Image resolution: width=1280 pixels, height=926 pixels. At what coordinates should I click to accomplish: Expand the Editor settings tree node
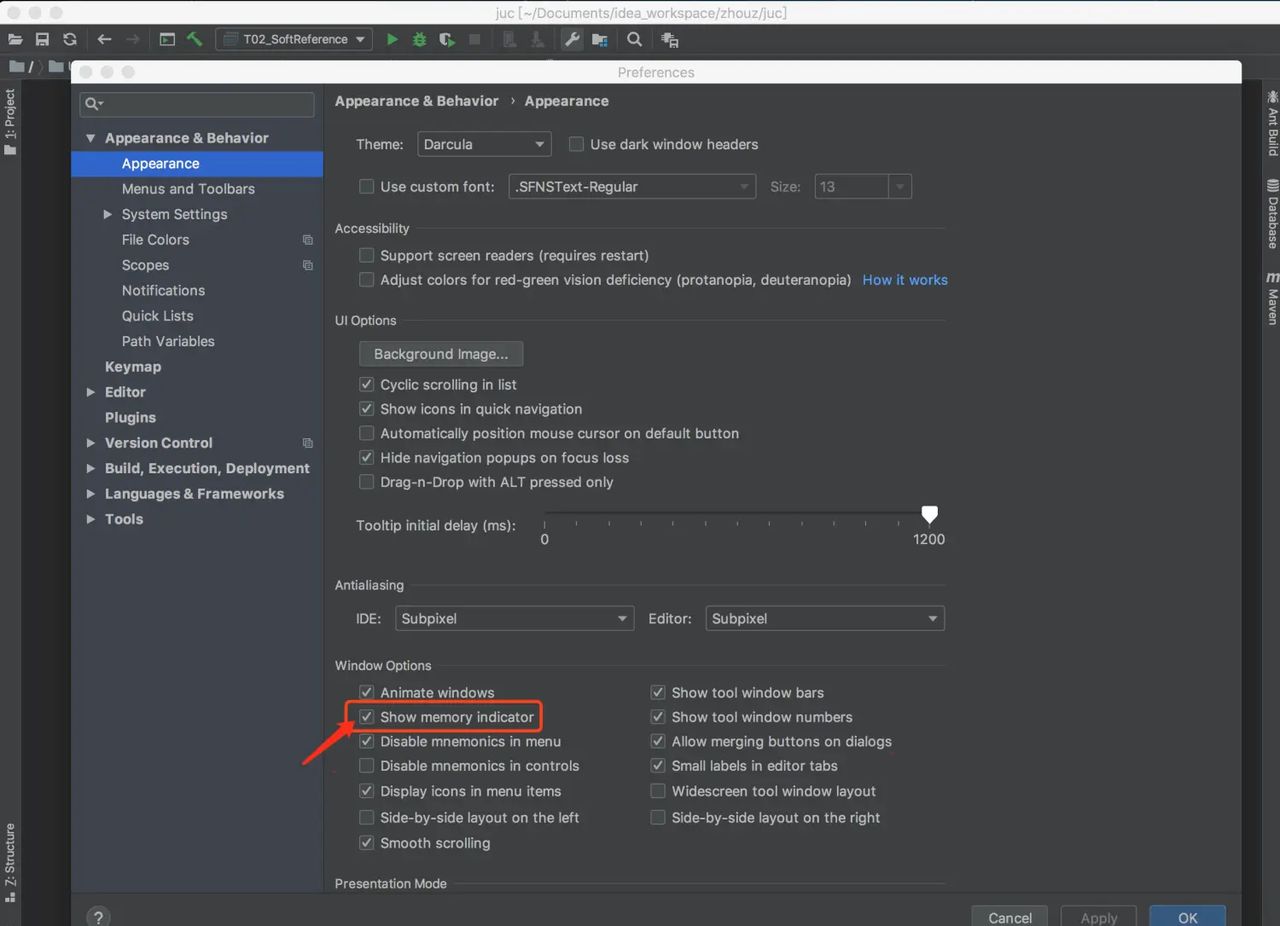point(91,392)
